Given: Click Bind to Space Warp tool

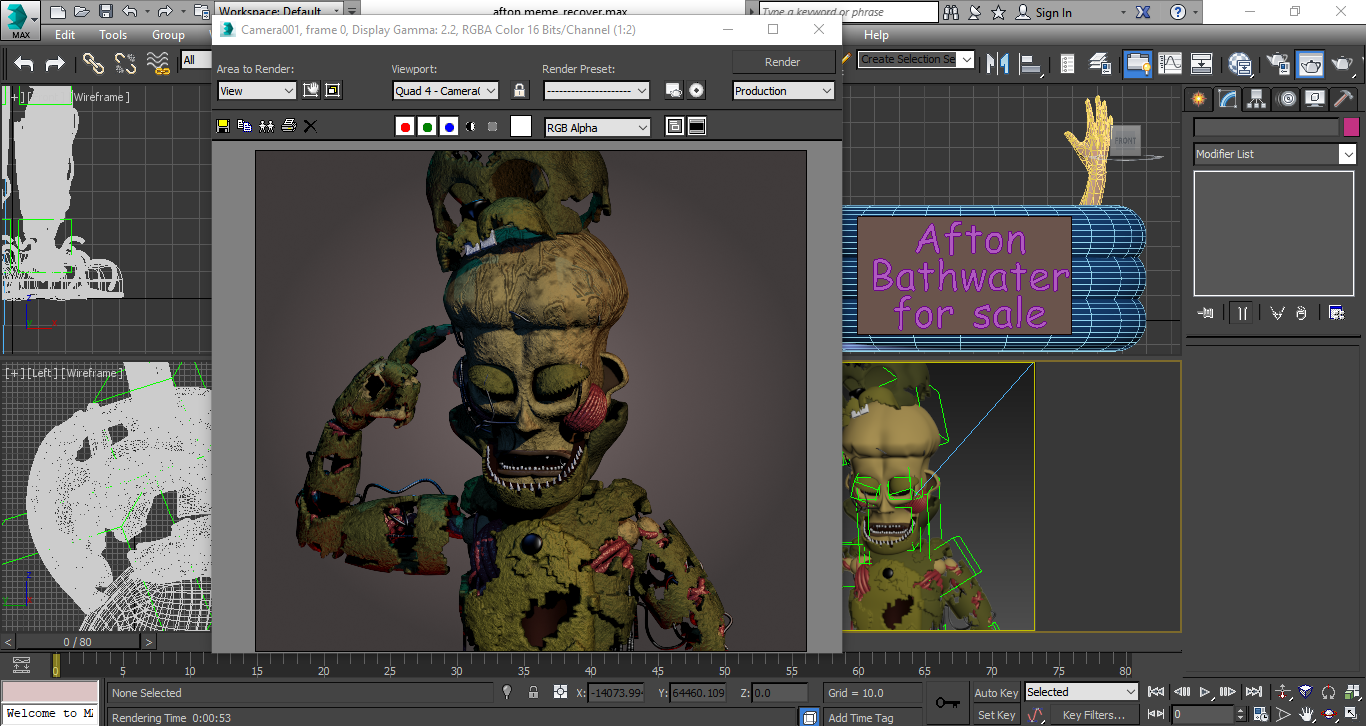Looking at the screenshot, I should 158,64.
